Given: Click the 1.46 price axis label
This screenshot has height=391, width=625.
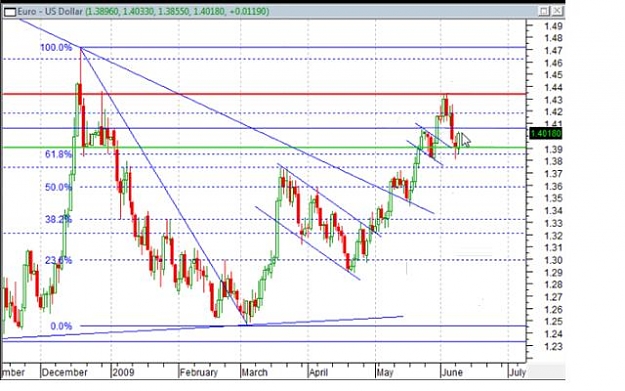Looking at the screenshot, I should [553, 63].
